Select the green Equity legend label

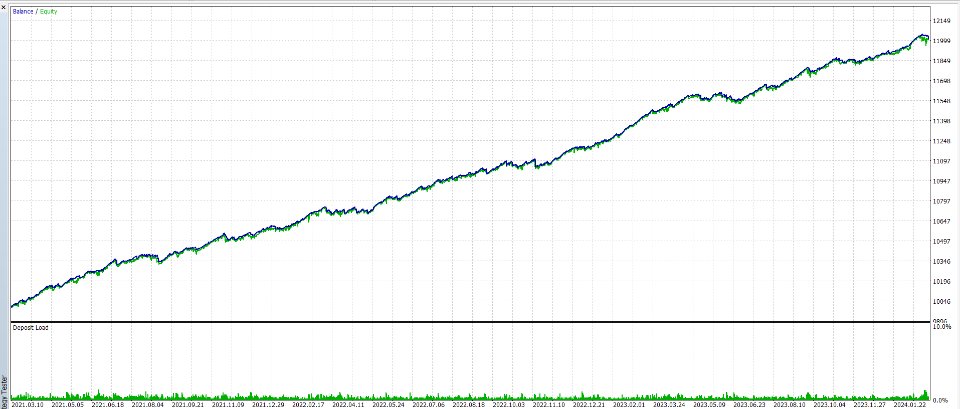pyautogui.click(x=48, y=12)
